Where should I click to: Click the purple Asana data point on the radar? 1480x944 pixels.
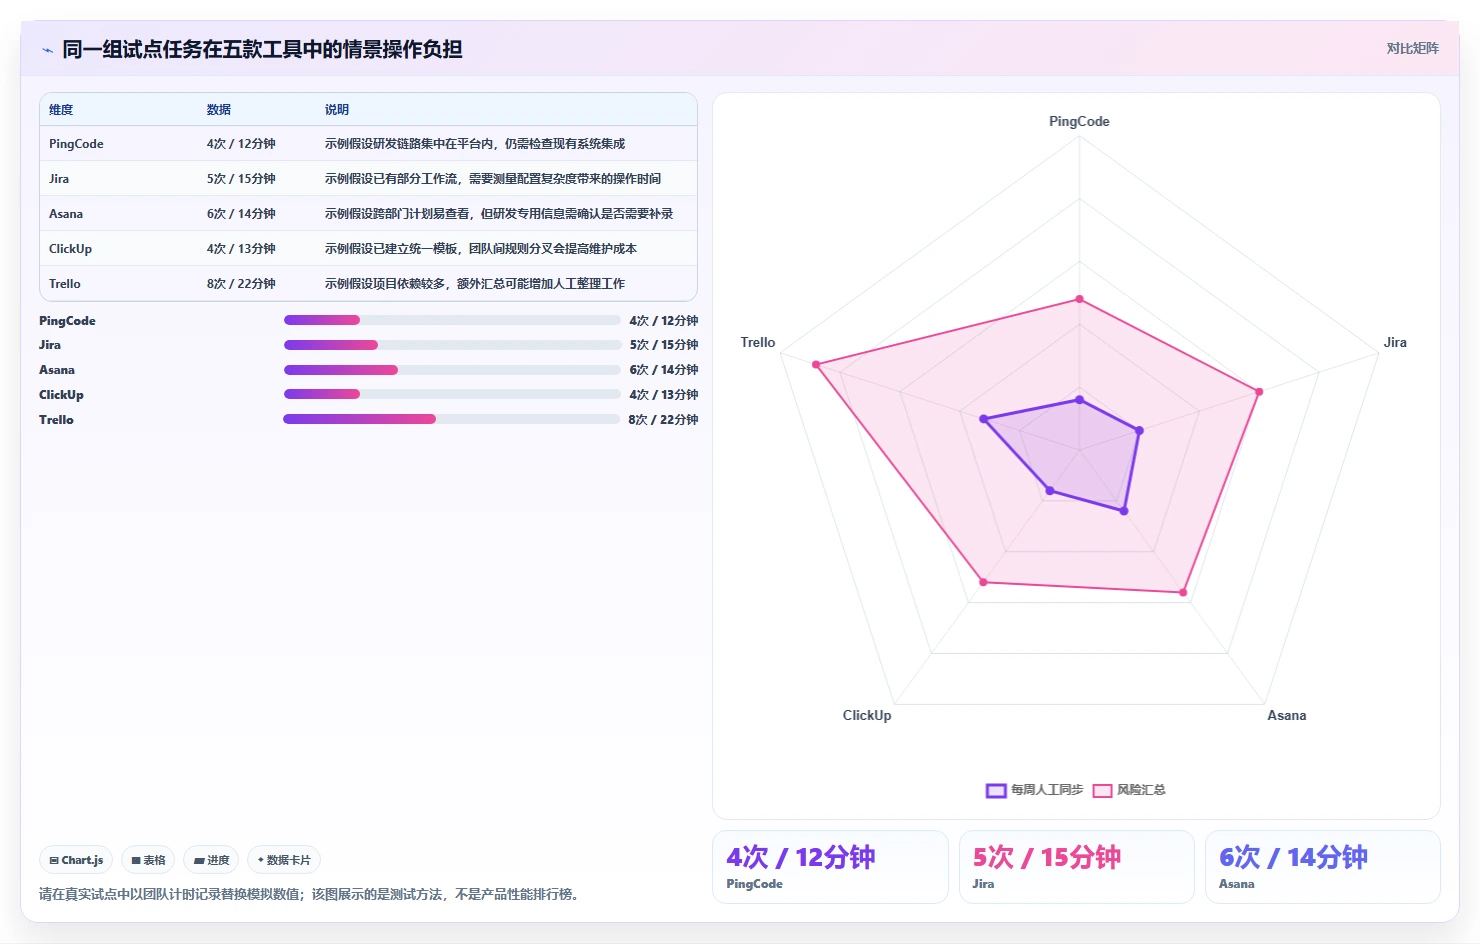[1124, 511]
